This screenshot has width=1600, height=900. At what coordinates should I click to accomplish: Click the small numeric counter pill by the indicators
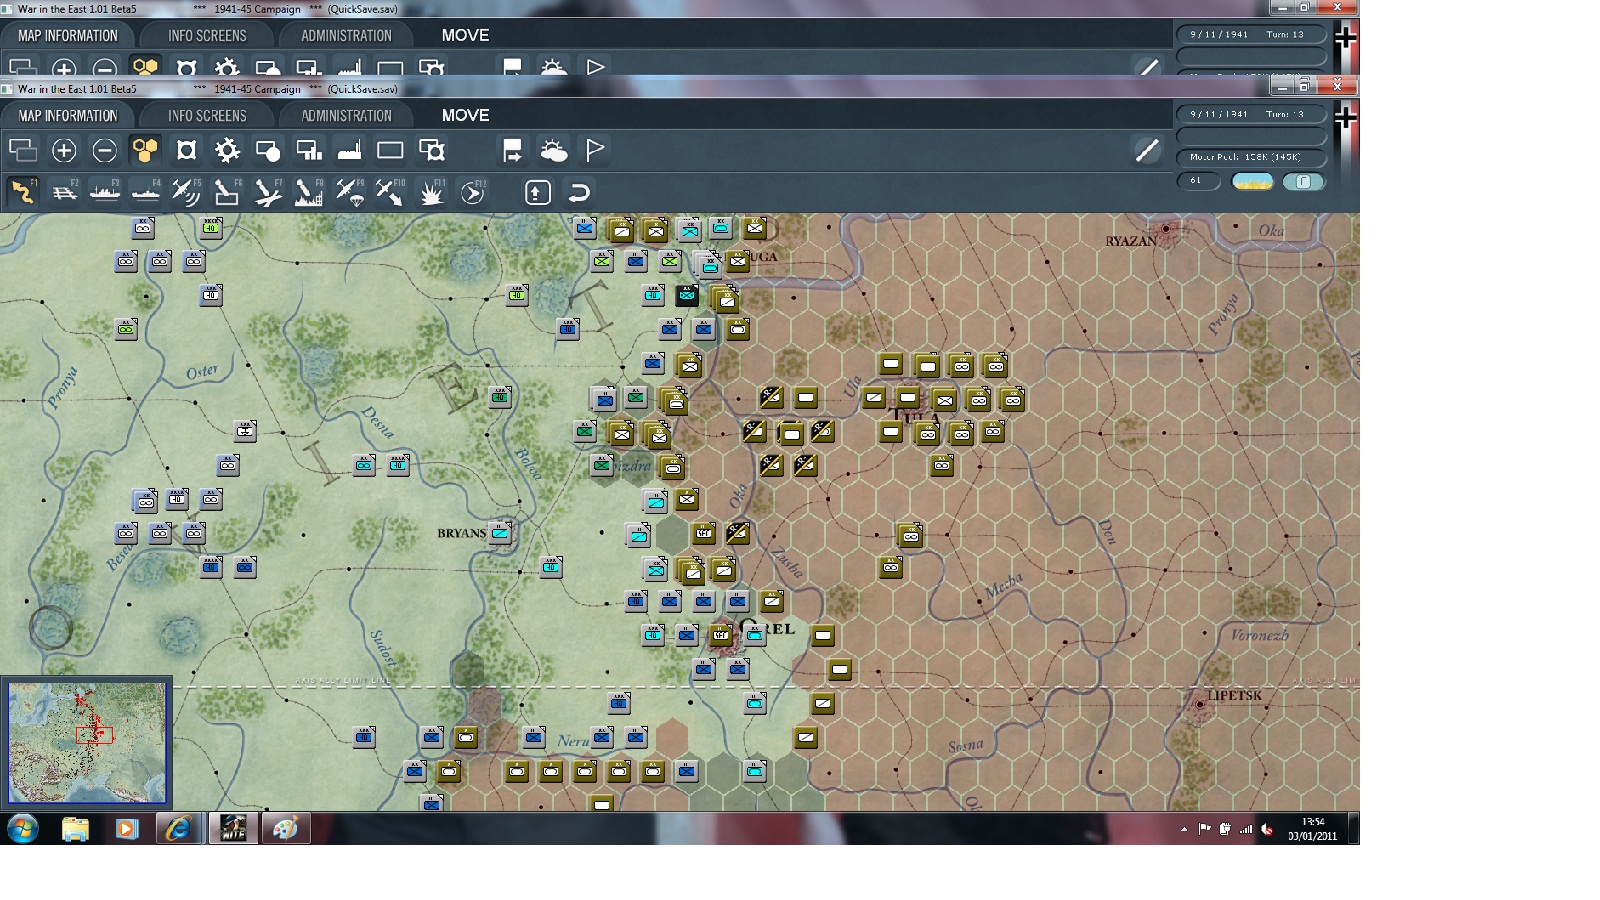tap(1199, 181)
